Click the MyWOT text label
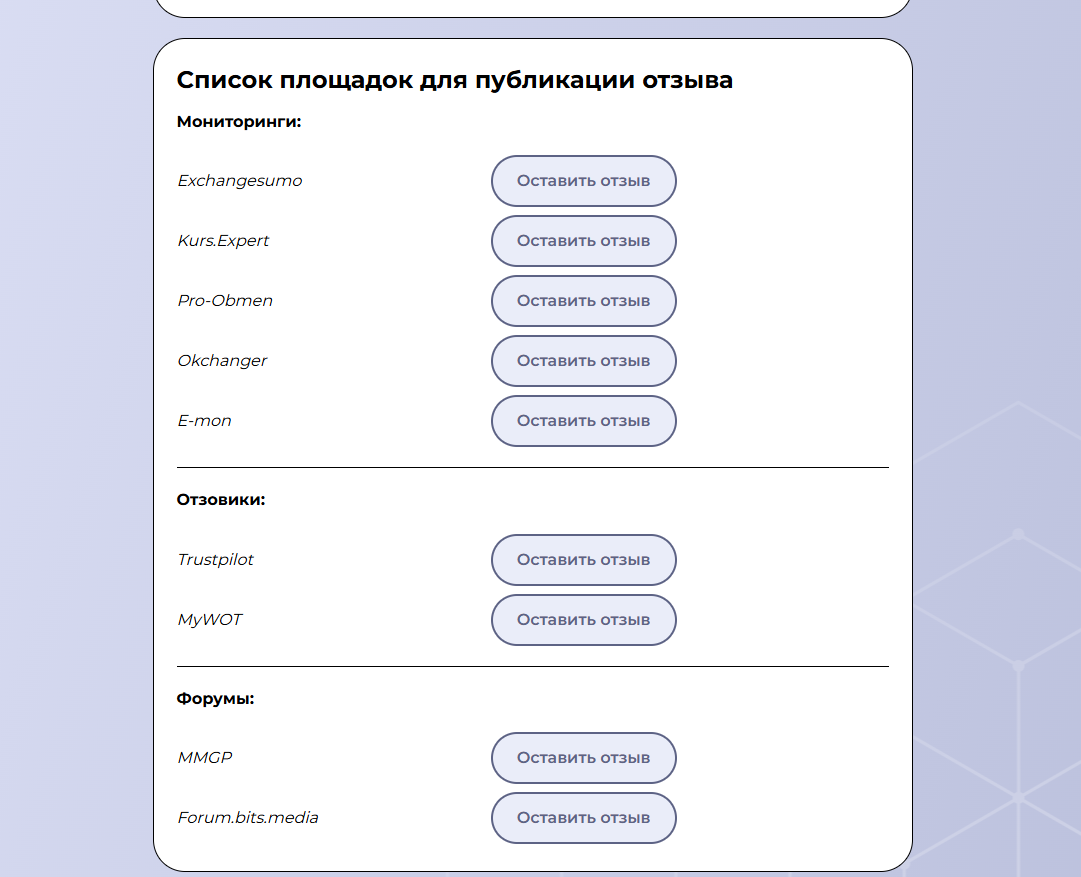Image resolution: width=1081 pixels, height=877 pixels. click(209, 620)
